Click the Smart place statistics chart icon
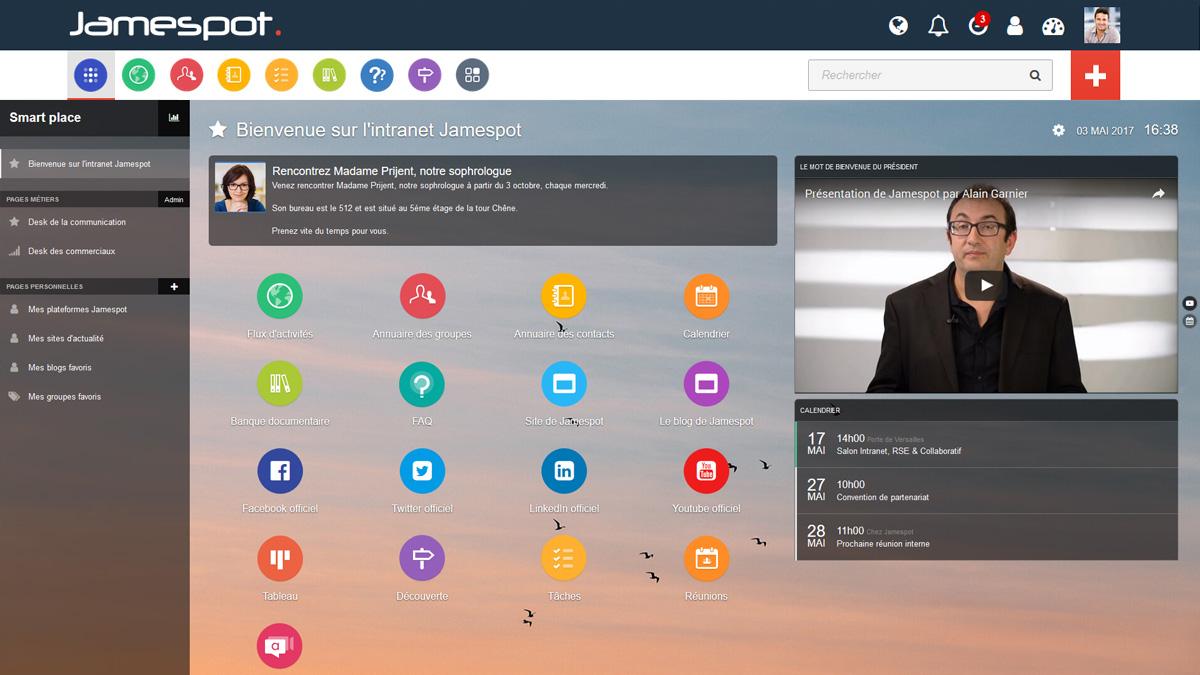 coord(174,117)
